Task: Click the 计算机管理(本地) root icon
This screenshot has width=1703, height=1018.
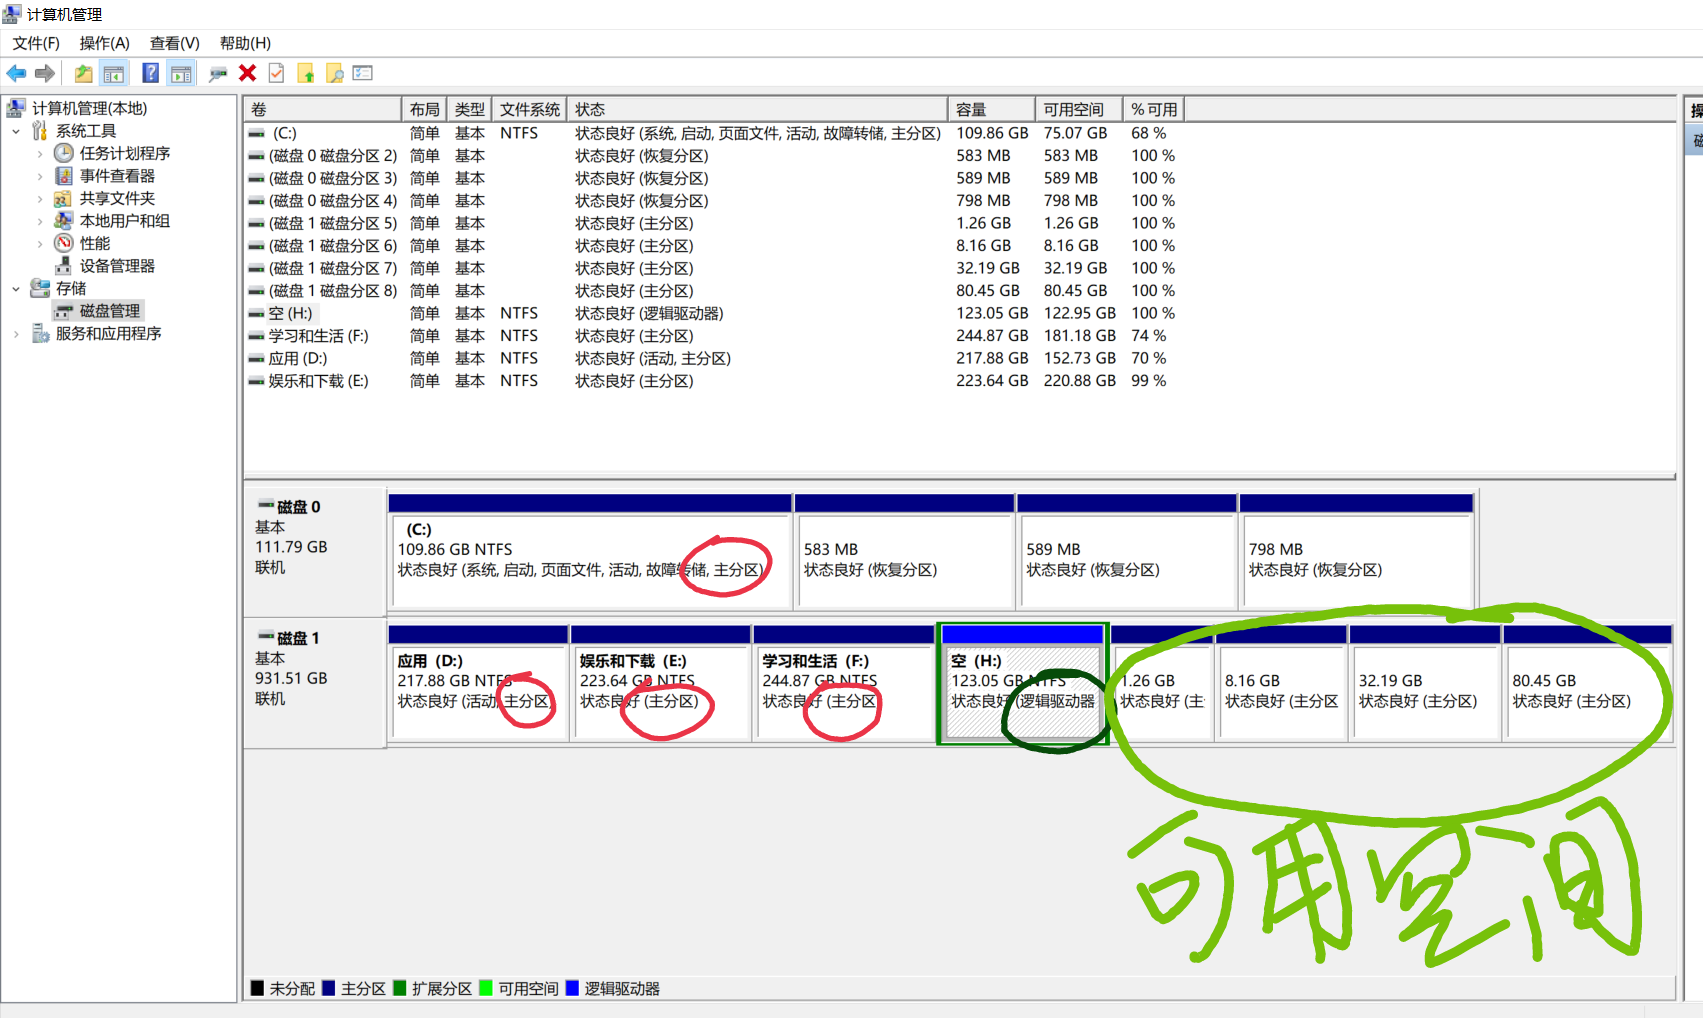Action: [16, 108]
